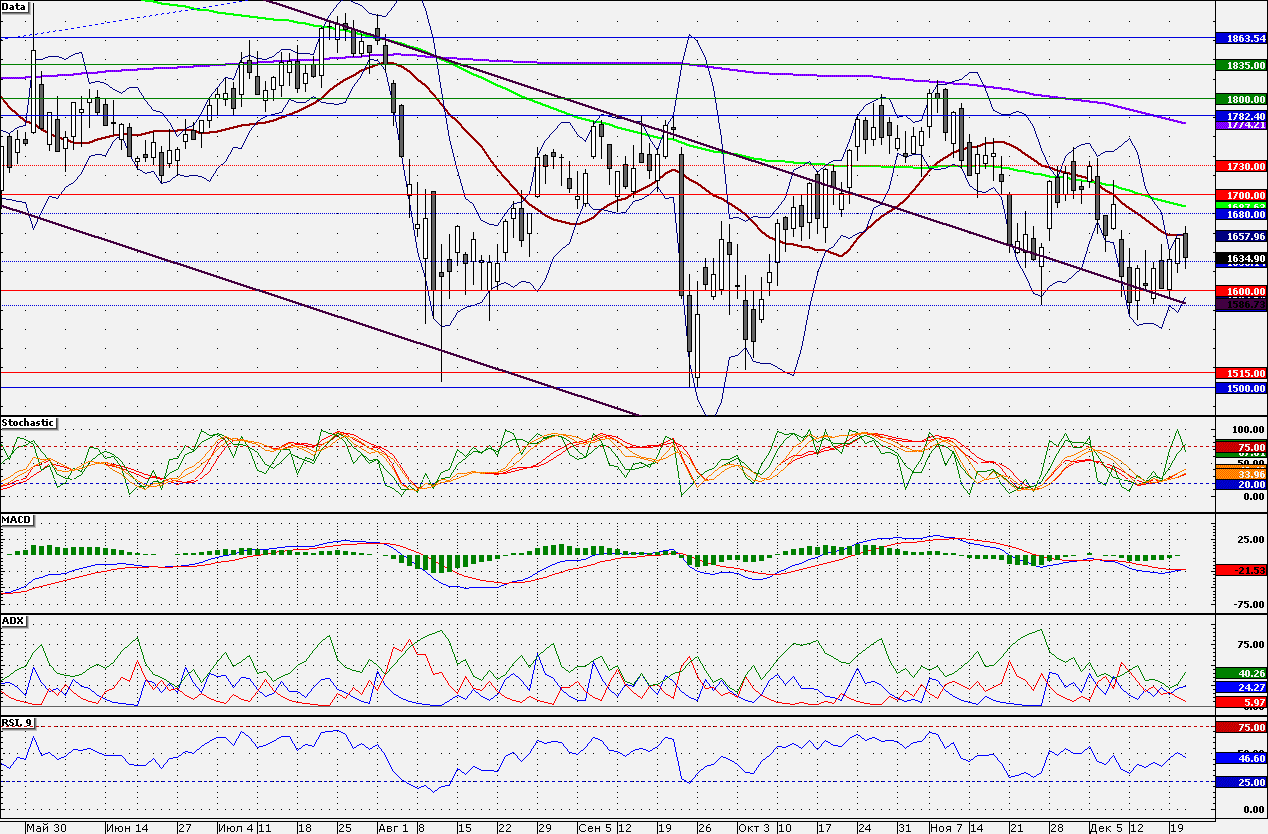Select the Май 30 date label

[46, 828]
